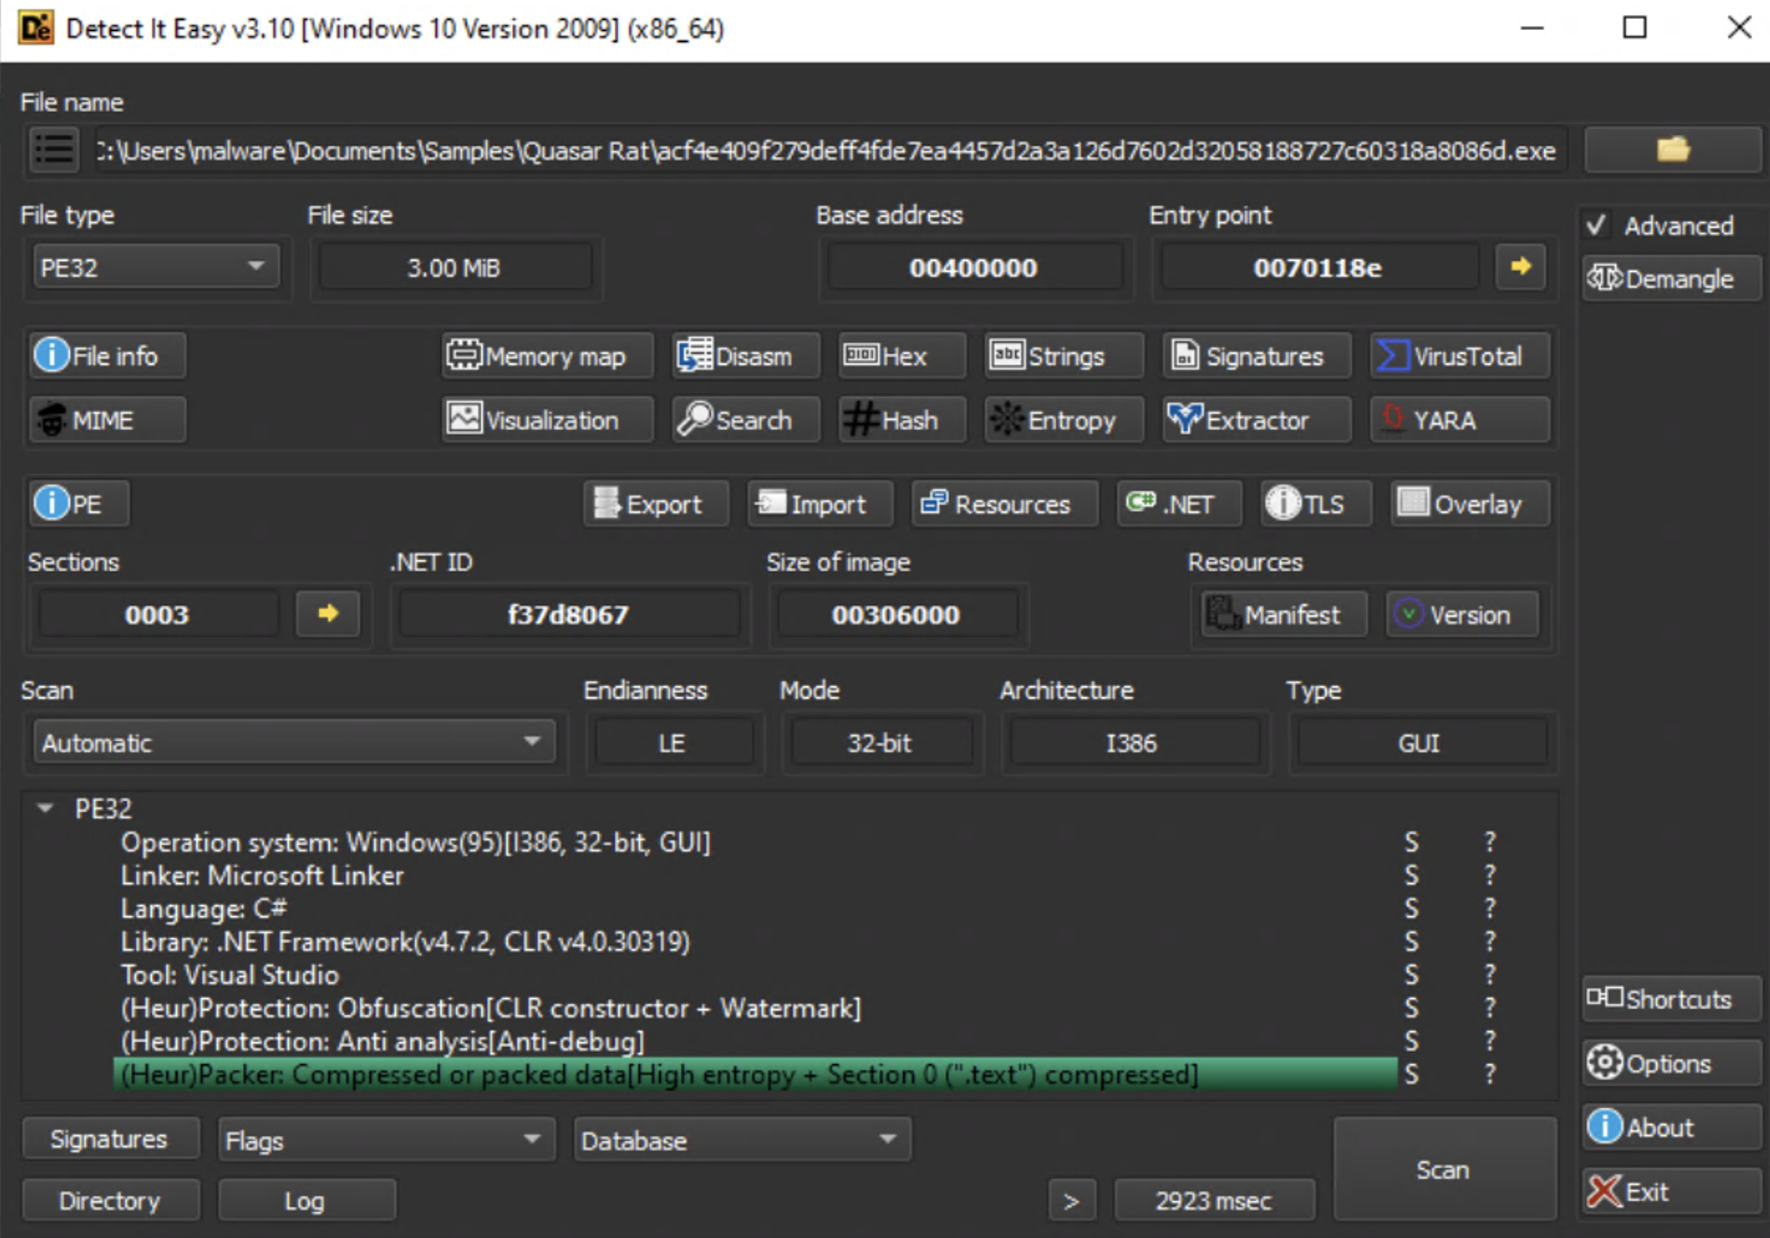Select the 'Tool: Visual Studio' row
Screen dimensions: 1770x1238
756,974
